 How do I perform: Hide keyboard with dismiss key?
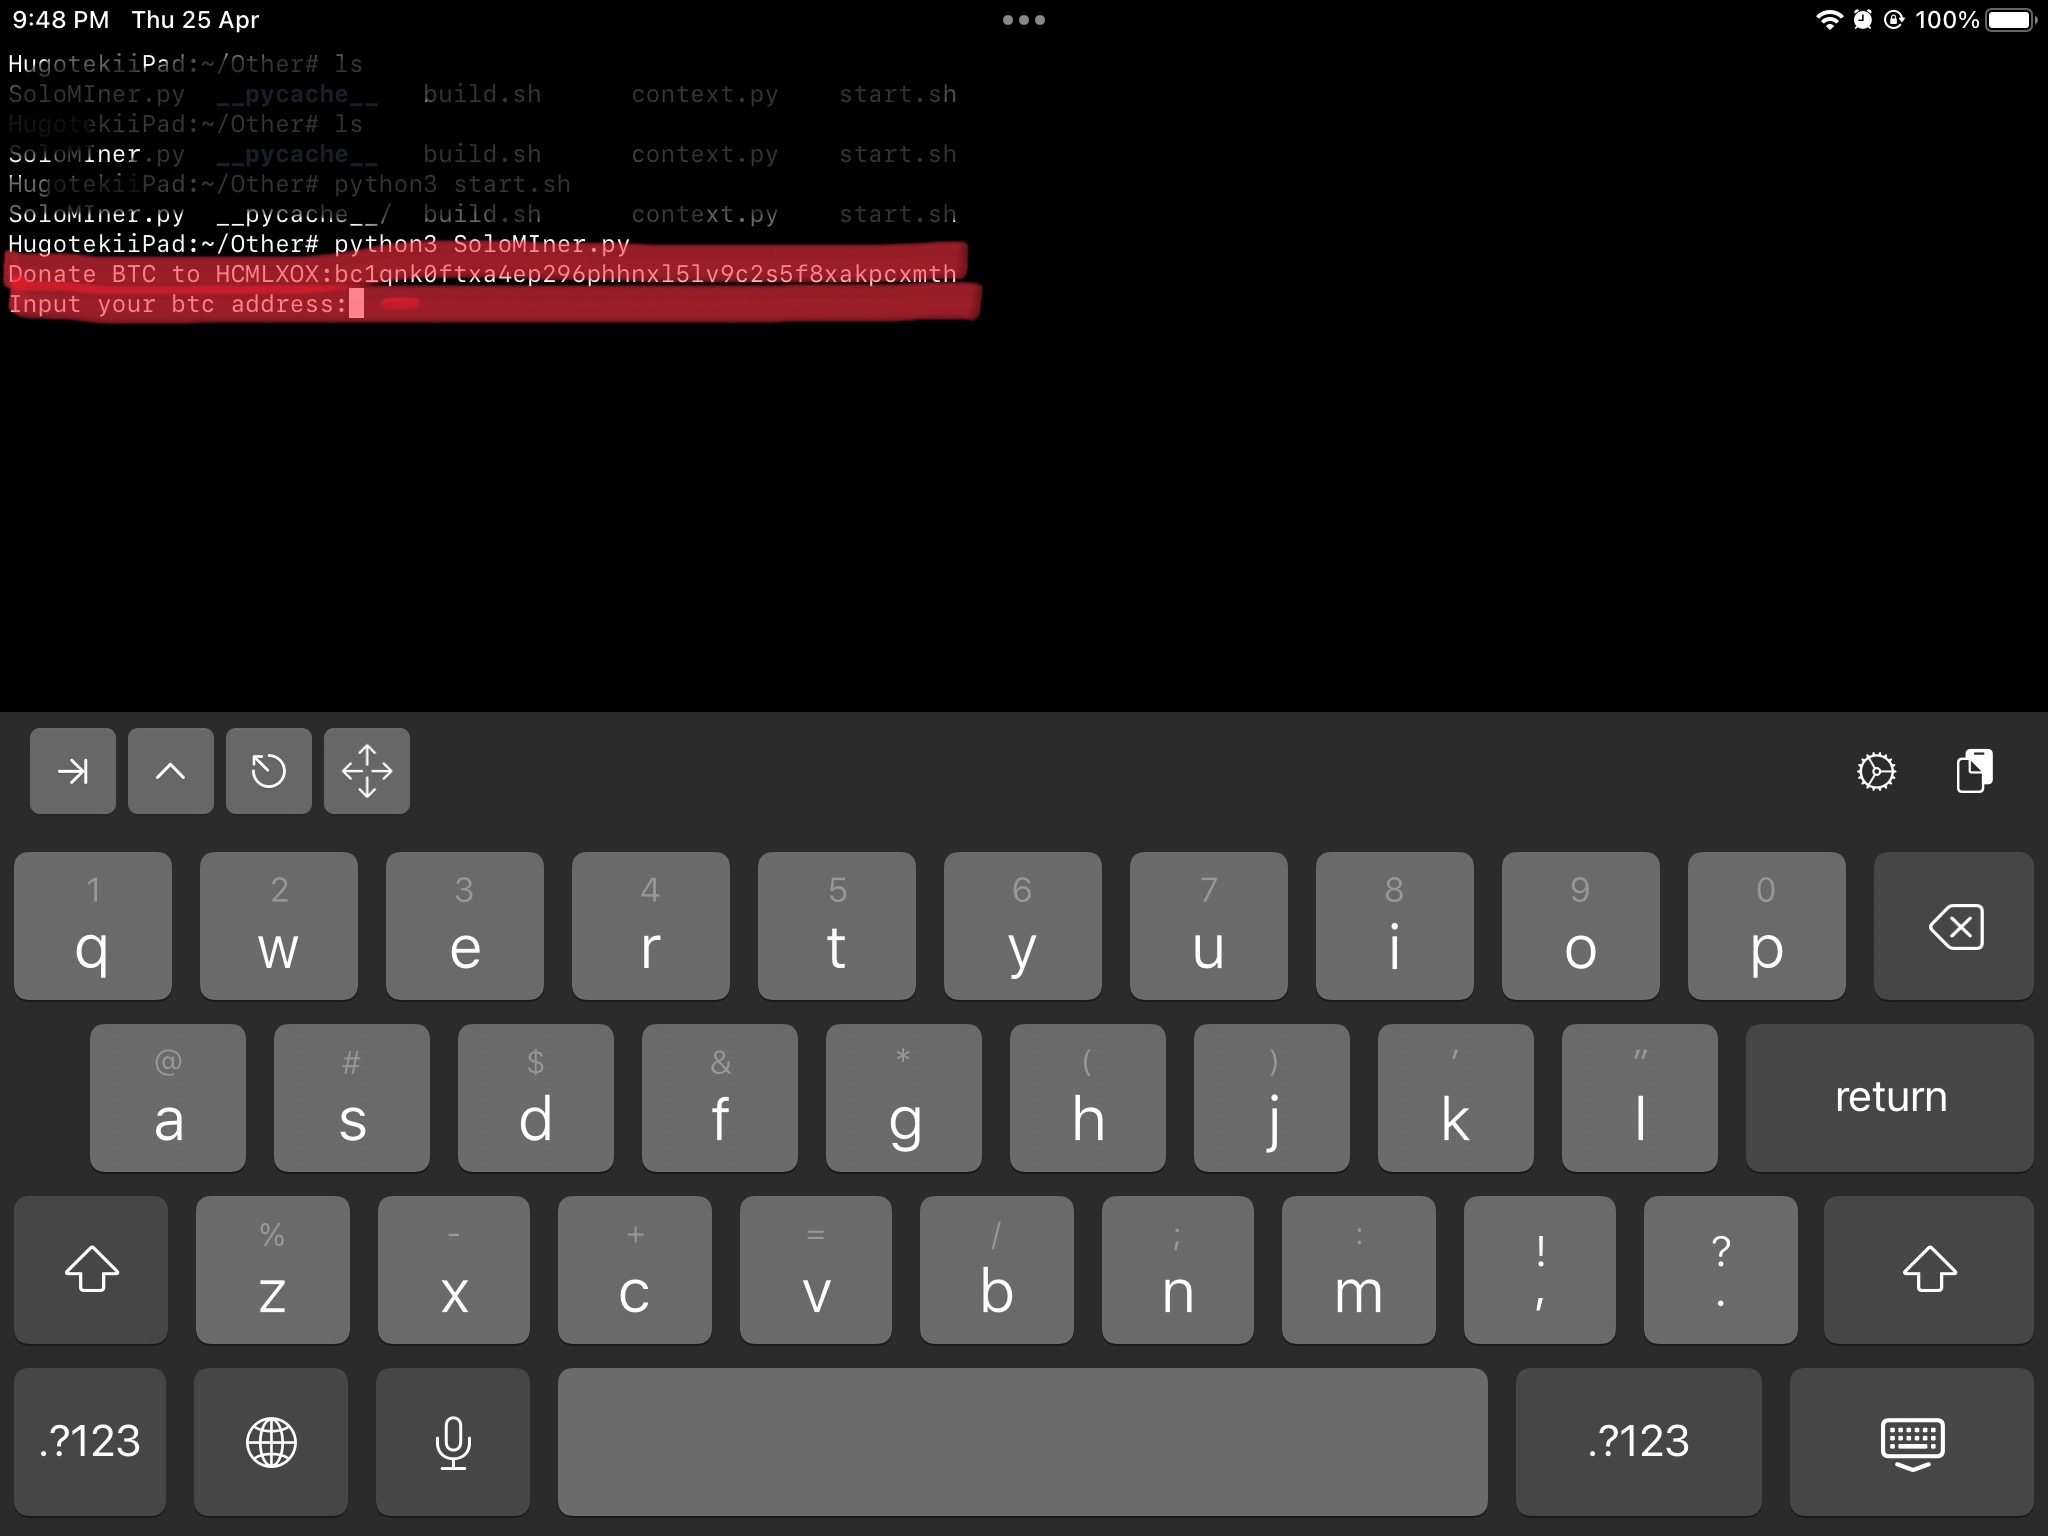click(1912, 1442)
